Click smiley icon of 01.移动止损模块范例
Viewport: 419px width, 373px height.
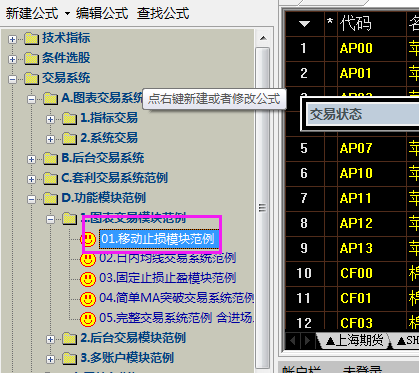88,239
